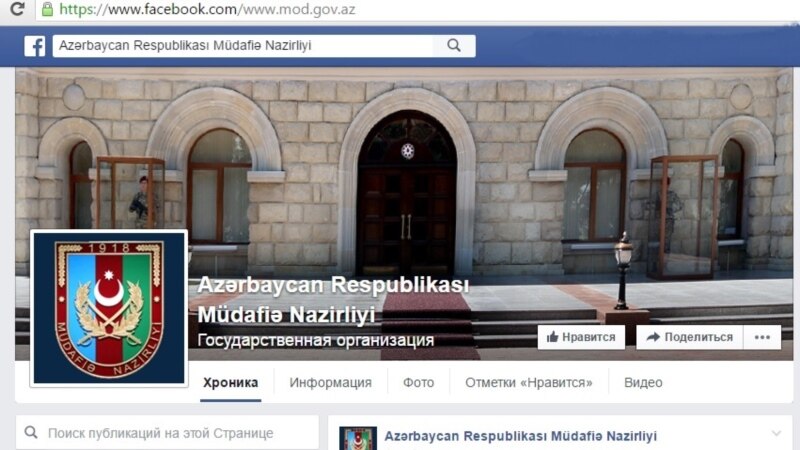This screenshot has width=800, height=450.
Task: Click the browser address bar URL
Action: coord(207,9)
